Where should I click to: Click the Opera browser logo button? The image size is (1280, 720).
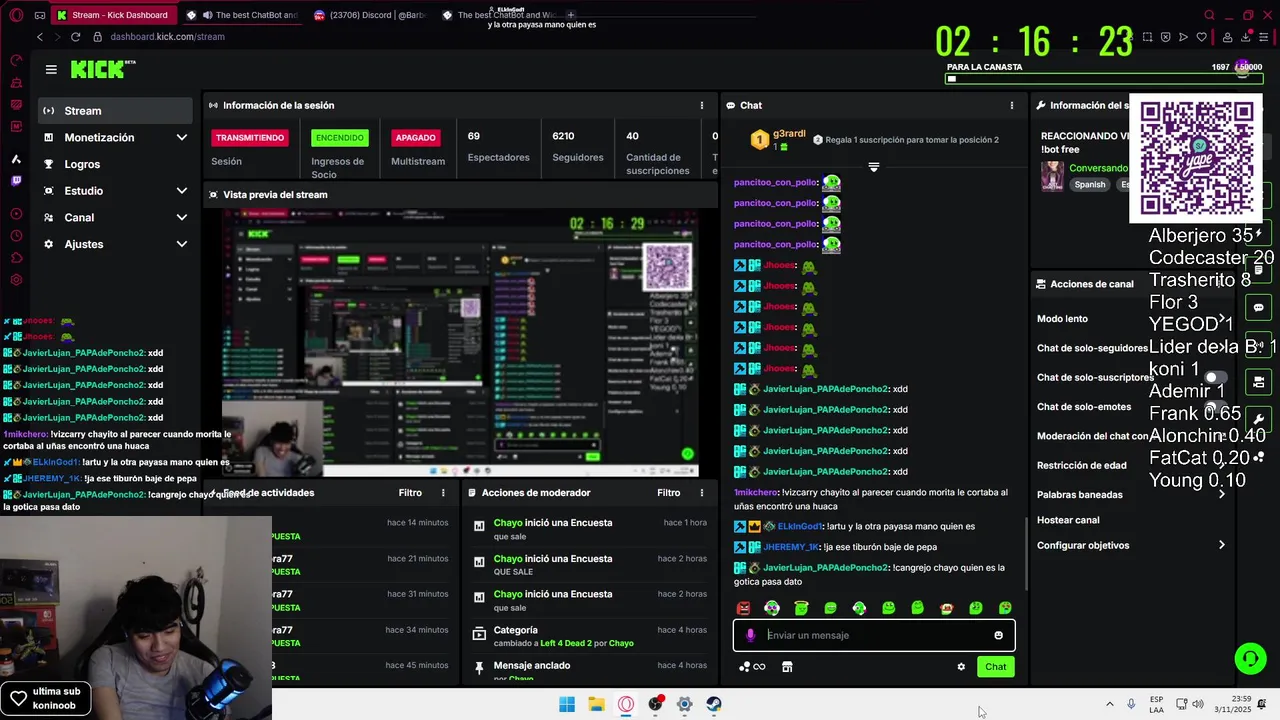coord(15,14)
